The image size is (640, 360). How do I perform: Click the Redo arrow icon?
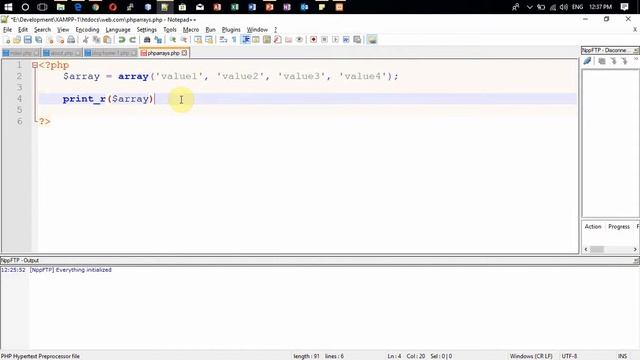point(132,40)
